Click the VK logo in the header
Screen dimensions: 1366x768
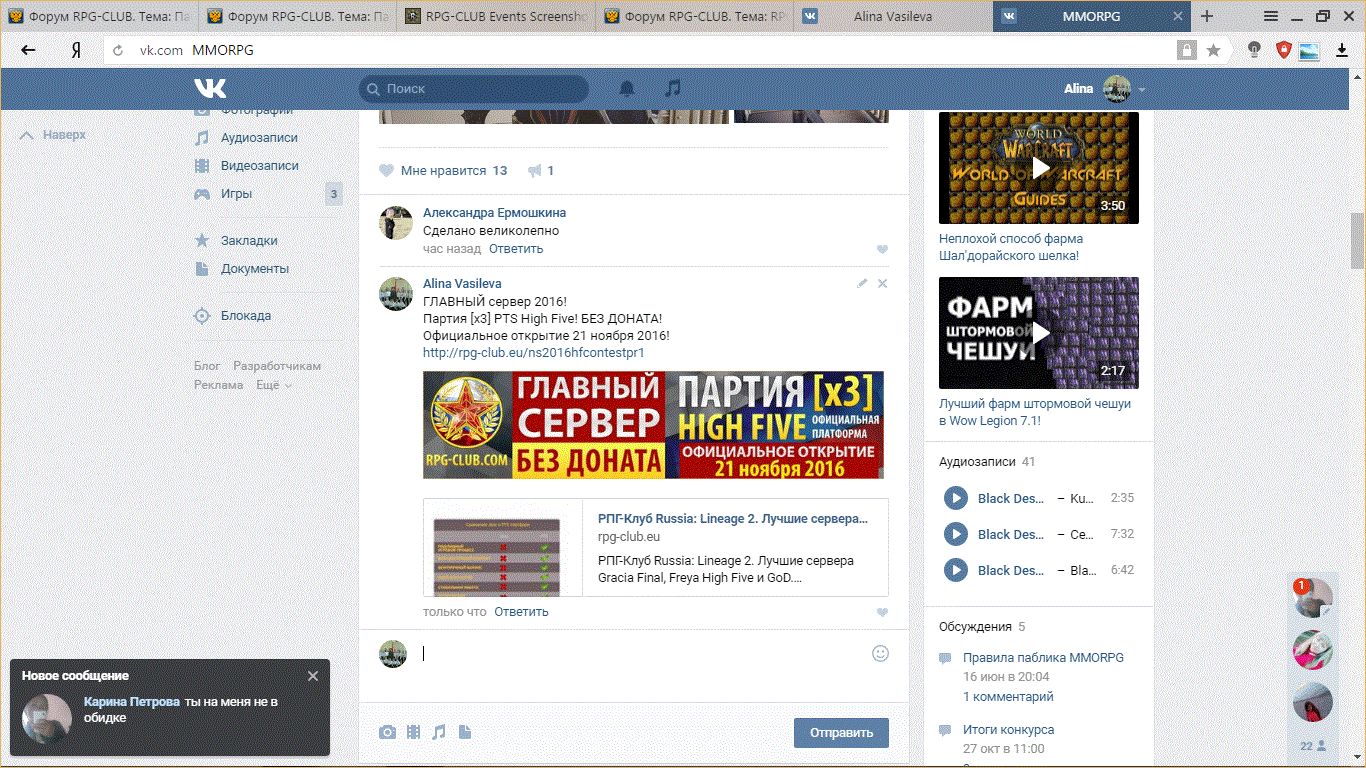(x=210, y=89)
